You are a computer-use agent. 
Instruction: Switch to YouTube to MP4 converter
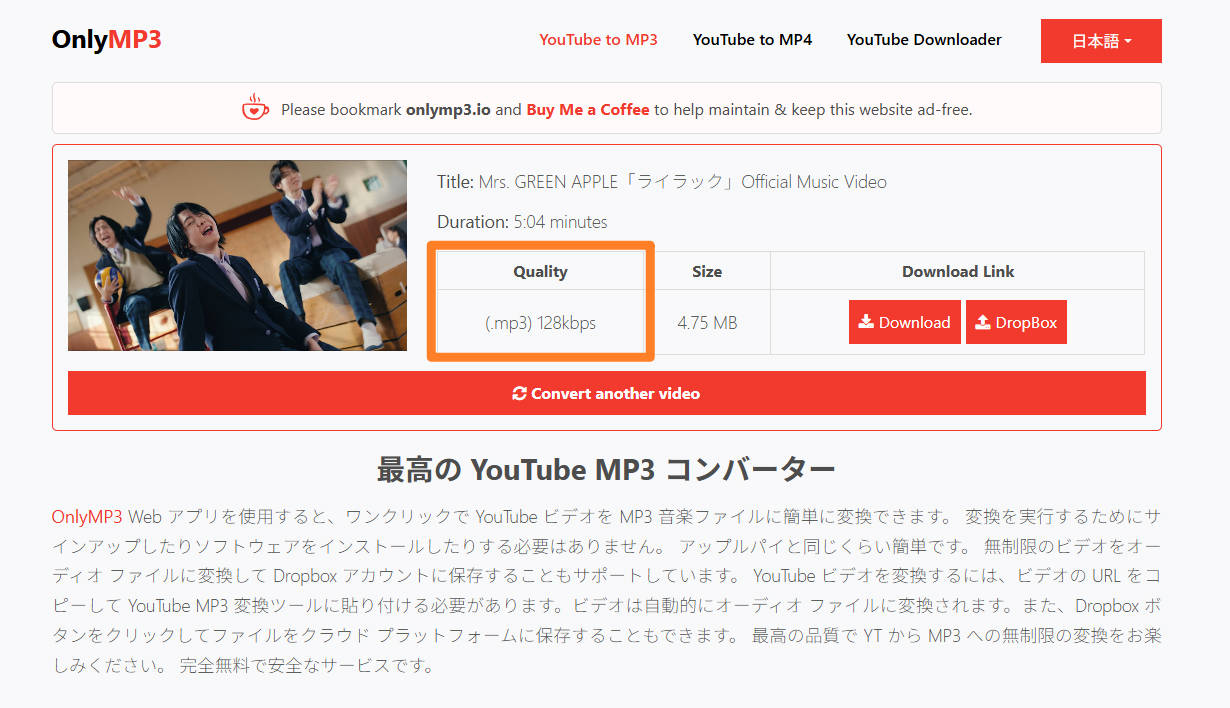[x=752, y=40]
